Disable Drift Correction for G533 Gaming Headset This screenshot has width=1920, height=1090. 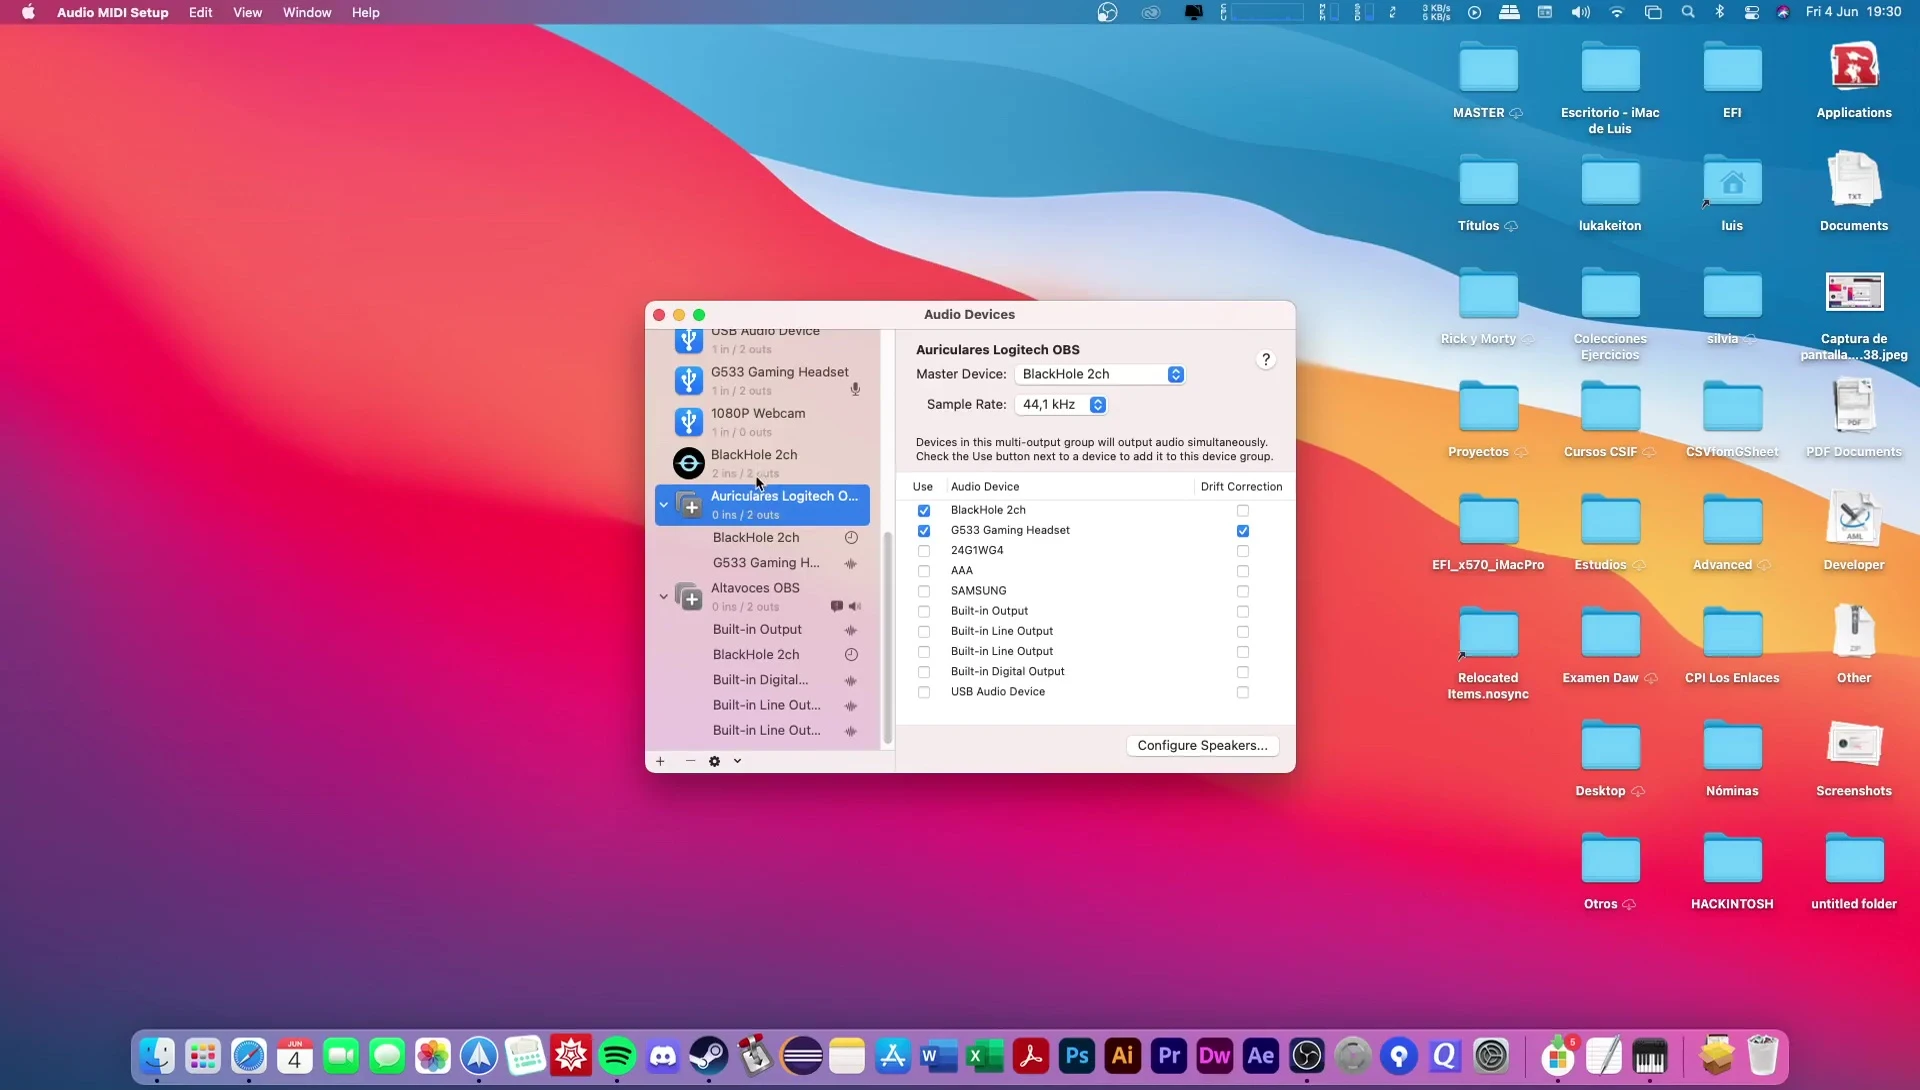(x=1243, y=531)
